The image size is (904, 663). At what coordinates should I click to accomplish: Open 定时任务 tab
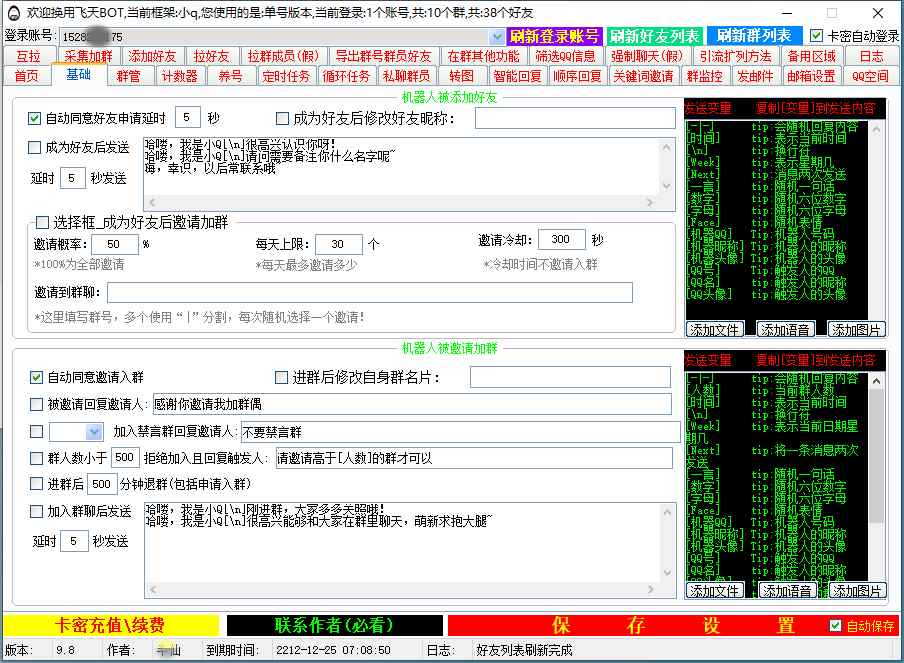tap(286, 76)
